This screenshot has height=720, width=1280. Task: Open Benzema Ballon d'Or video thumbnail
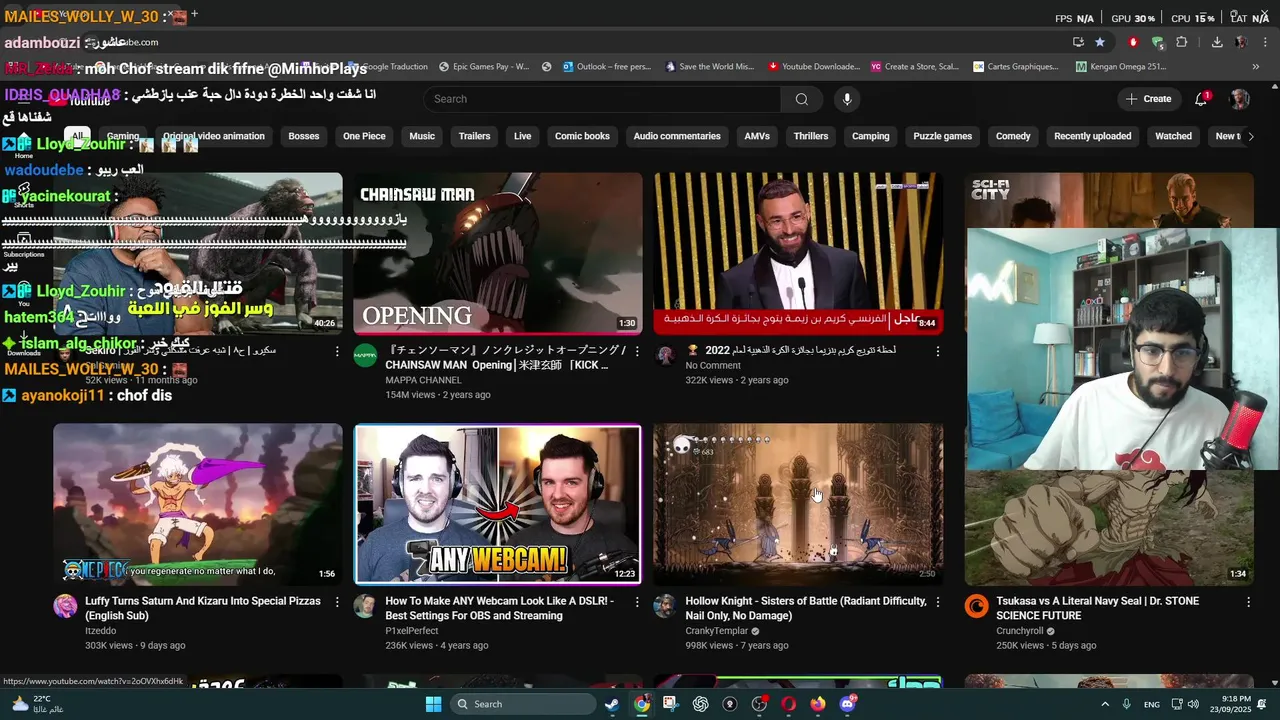[x=798, y=254]
